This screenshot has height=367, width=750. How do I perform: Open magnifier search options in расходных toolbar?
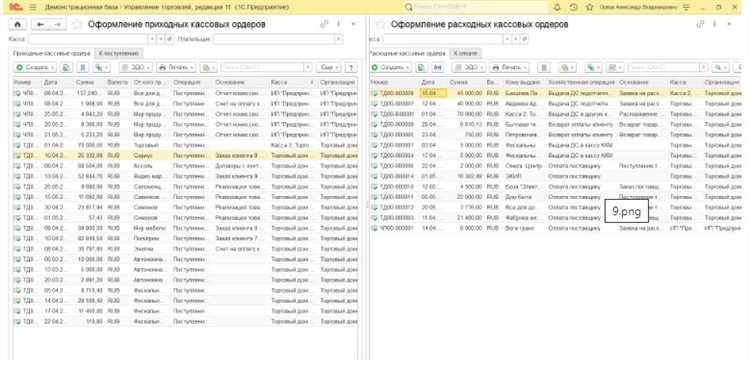coord(720,67)
